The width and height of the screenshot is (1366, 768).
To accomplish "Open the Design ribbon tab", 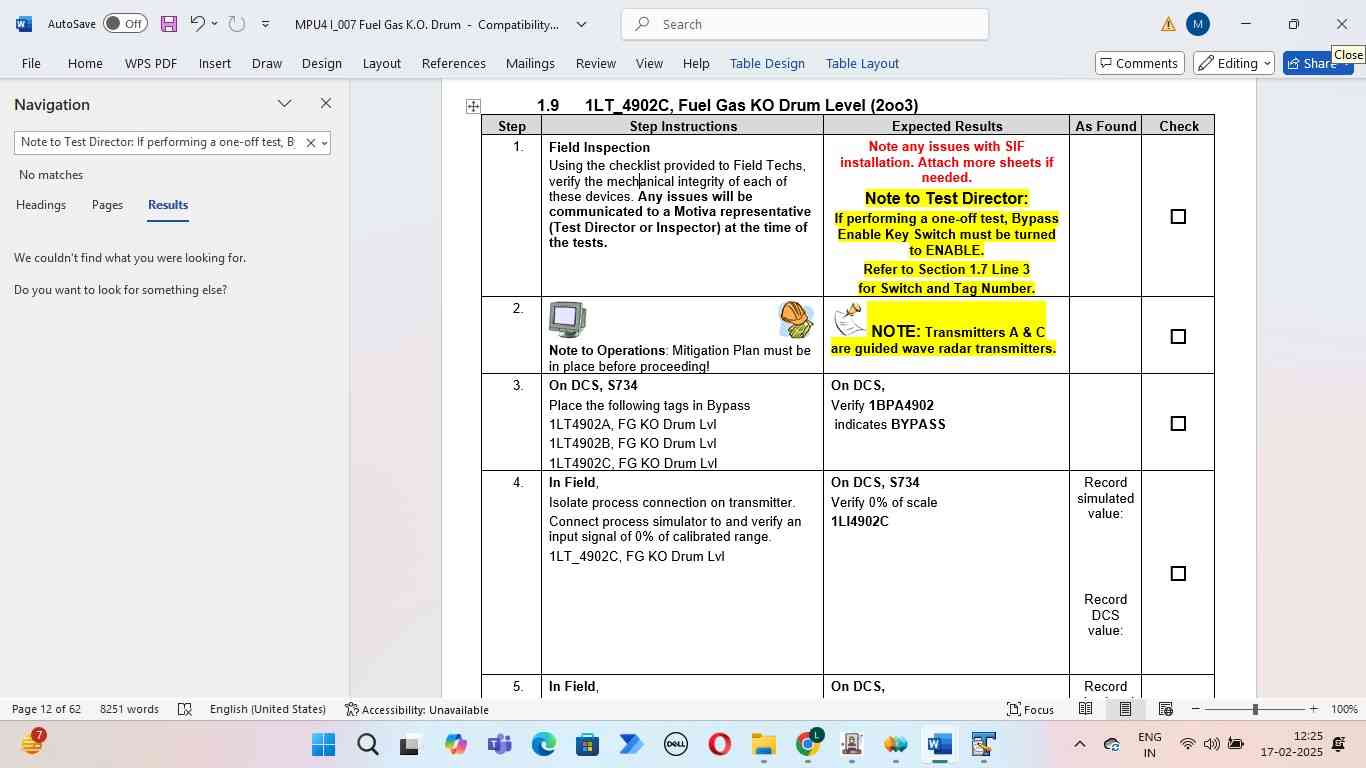I will (x=322, y=63).
